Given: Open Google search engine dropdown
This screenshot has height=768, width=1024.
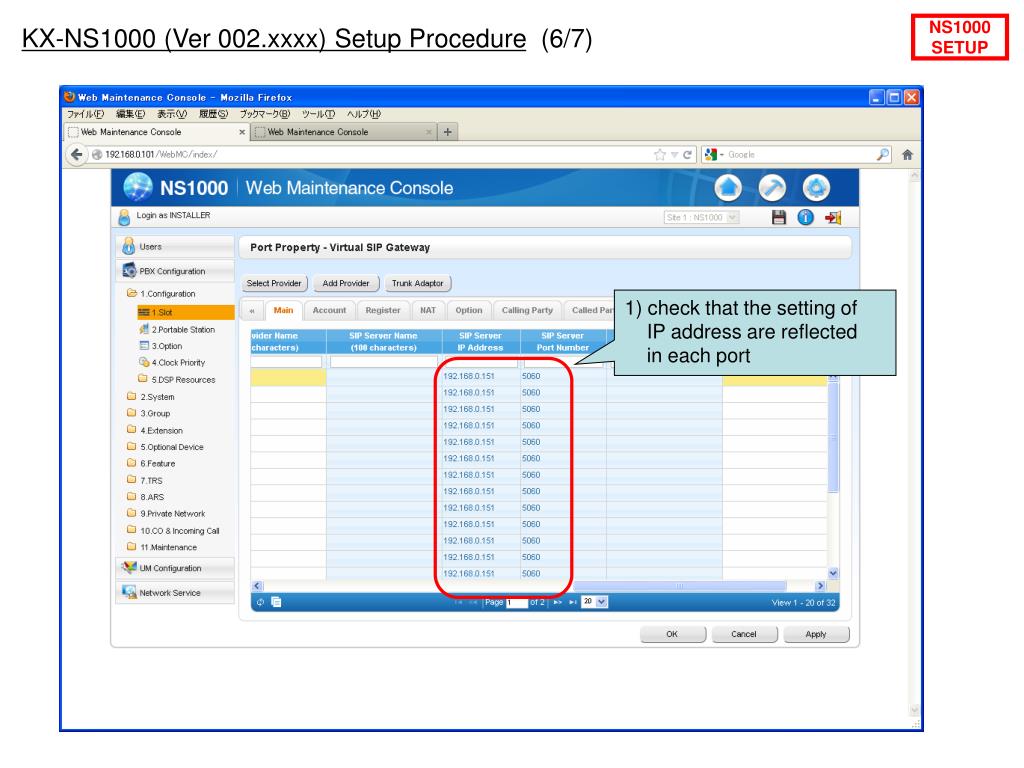Looking at the screenshot, I should 714,155.
